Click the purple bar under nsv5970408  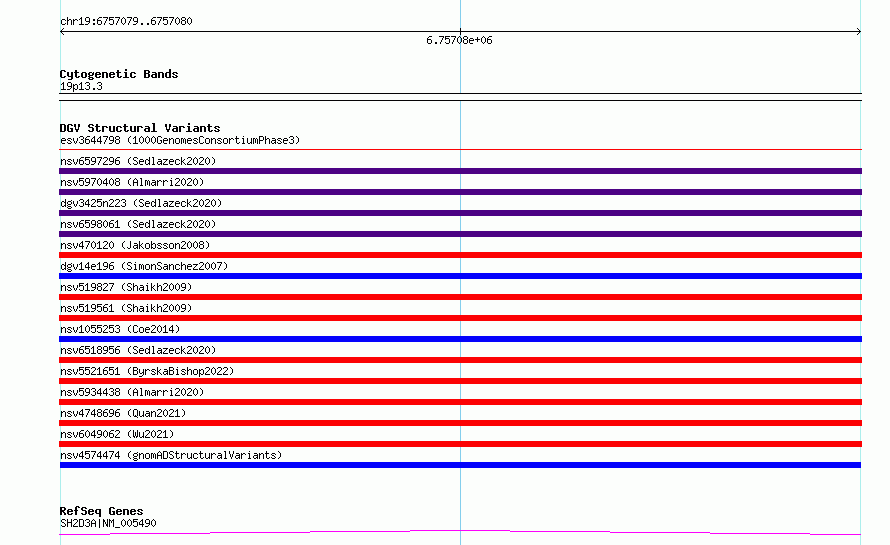[460, 192]
